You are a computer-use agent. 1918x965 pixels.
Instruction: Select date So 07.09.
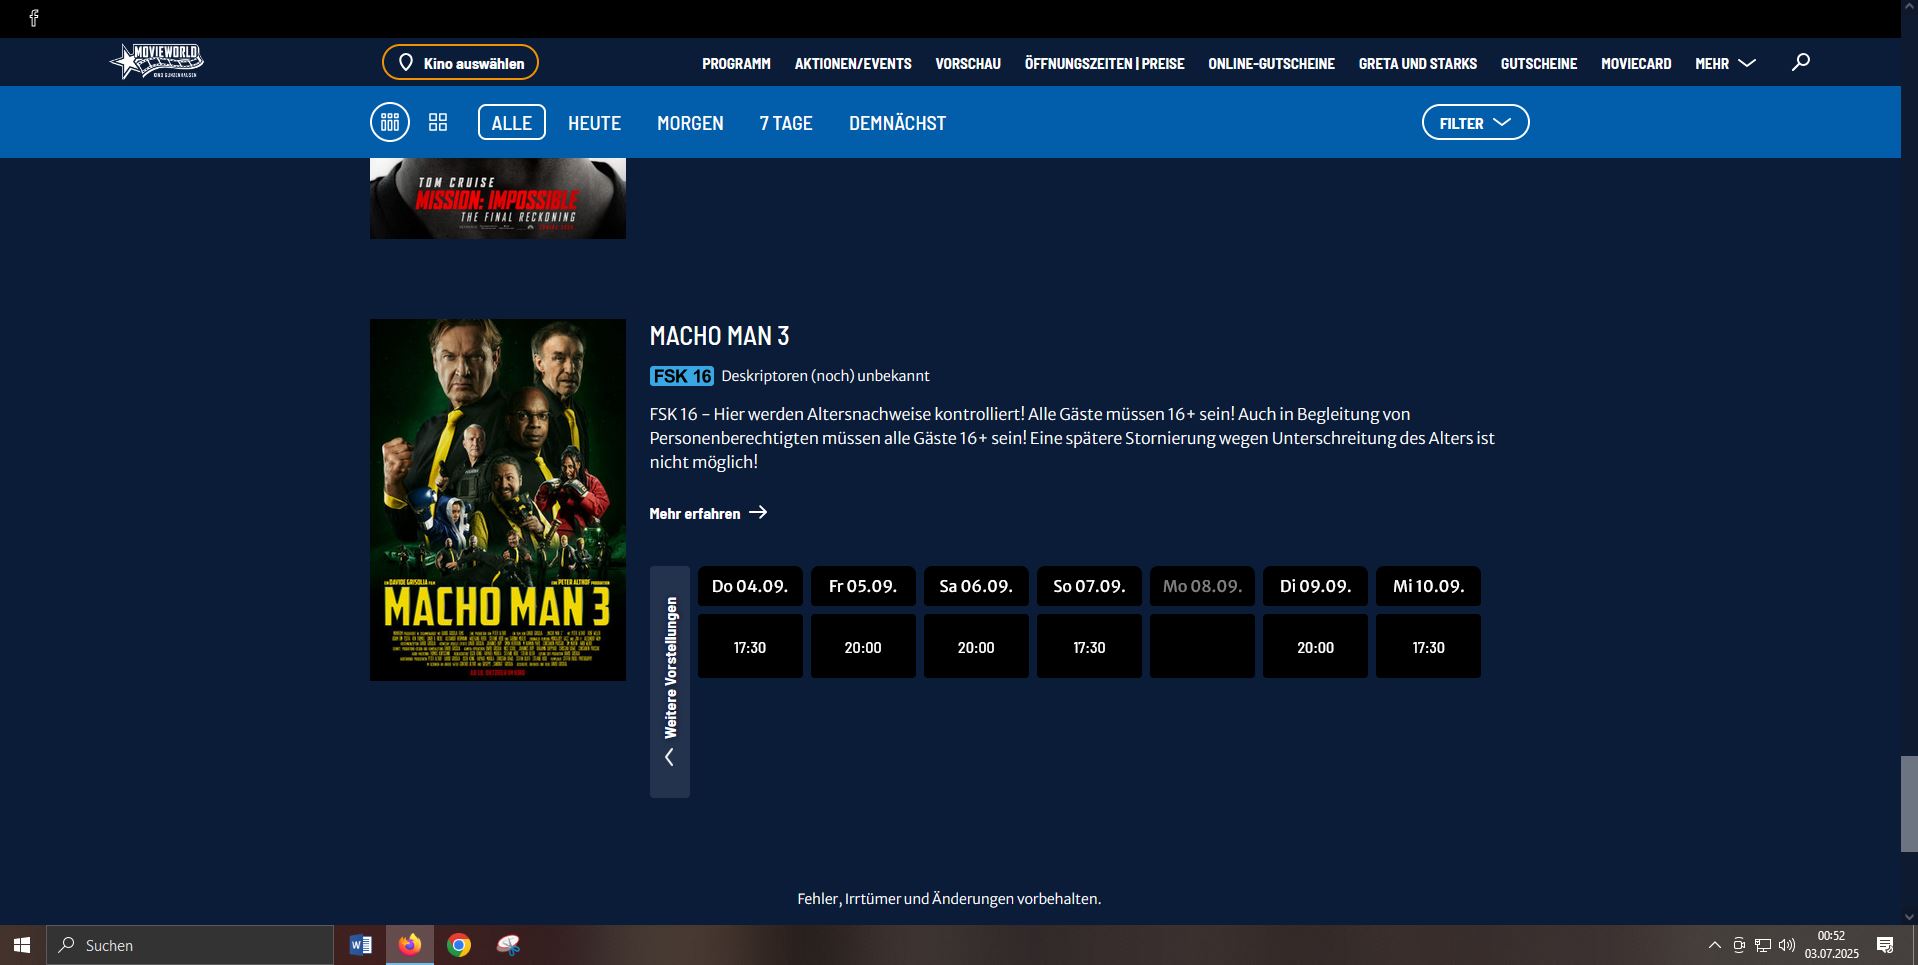(1089, 586)
